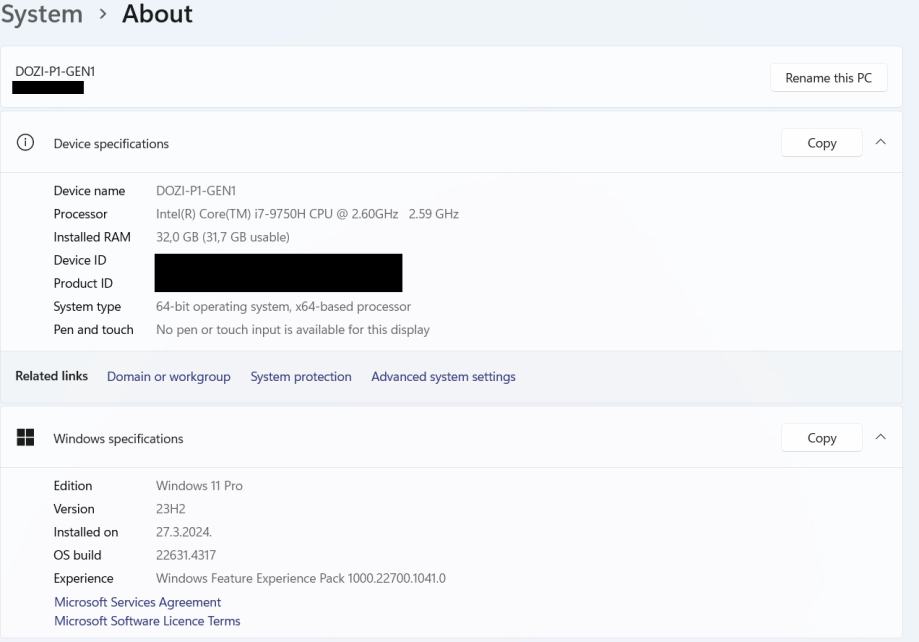Copy the device specifications

tap(822, 143)
